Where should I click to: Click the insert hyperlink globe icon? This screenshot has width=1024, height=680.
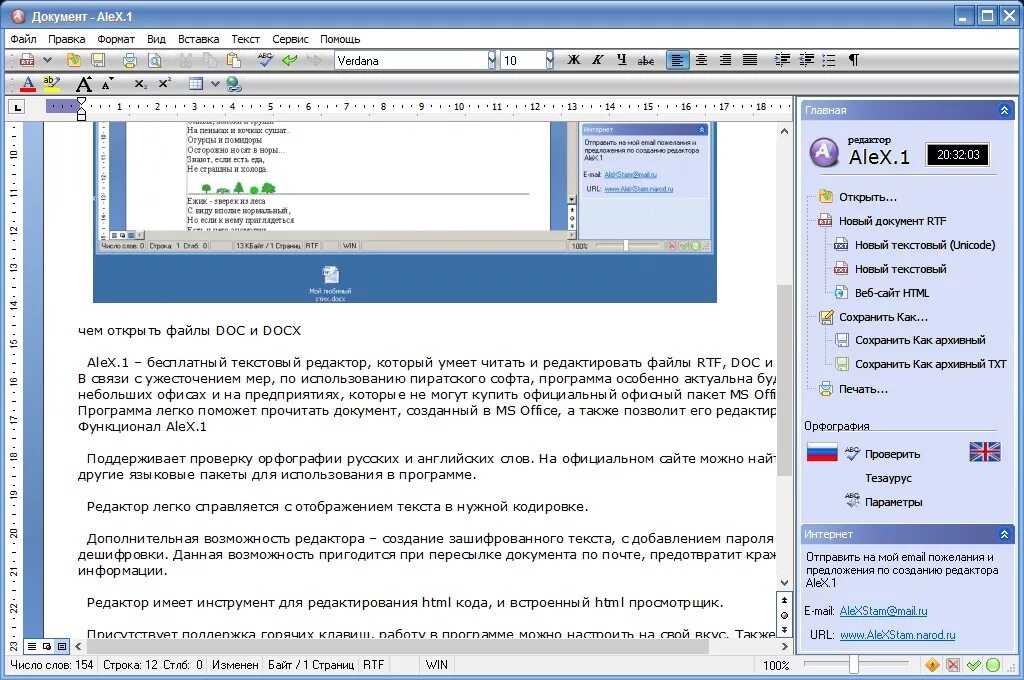(x=234, y=84)
